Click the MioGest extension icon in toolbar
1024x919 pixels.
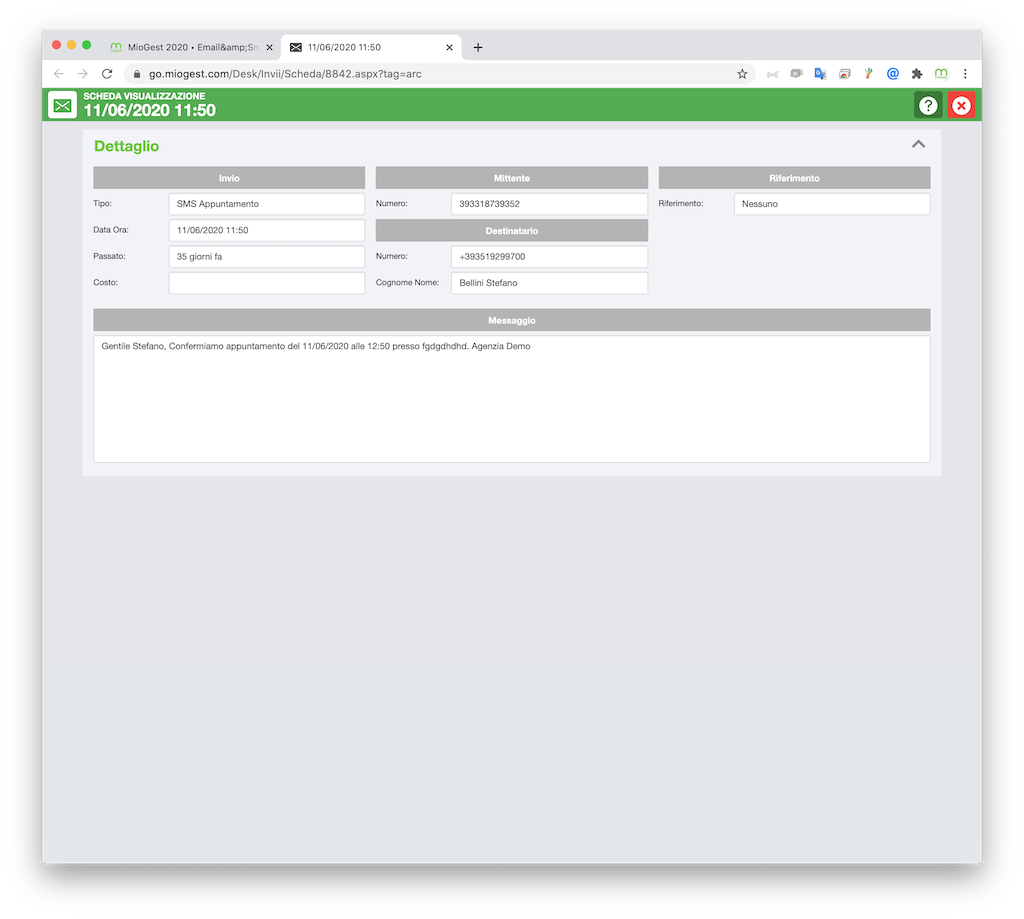(941, 74)
